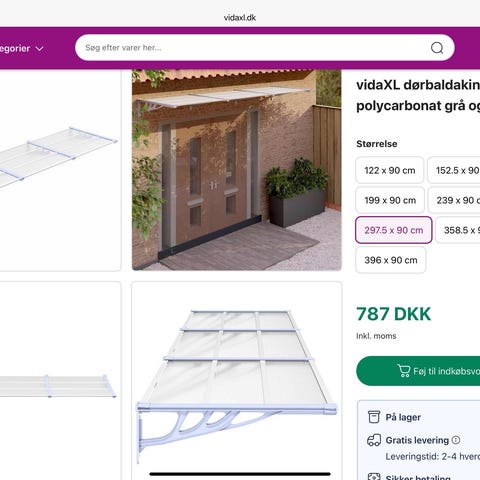Open the canopy bracket close-up image
This screenshot has height=480, width=480.
[237, 381]
